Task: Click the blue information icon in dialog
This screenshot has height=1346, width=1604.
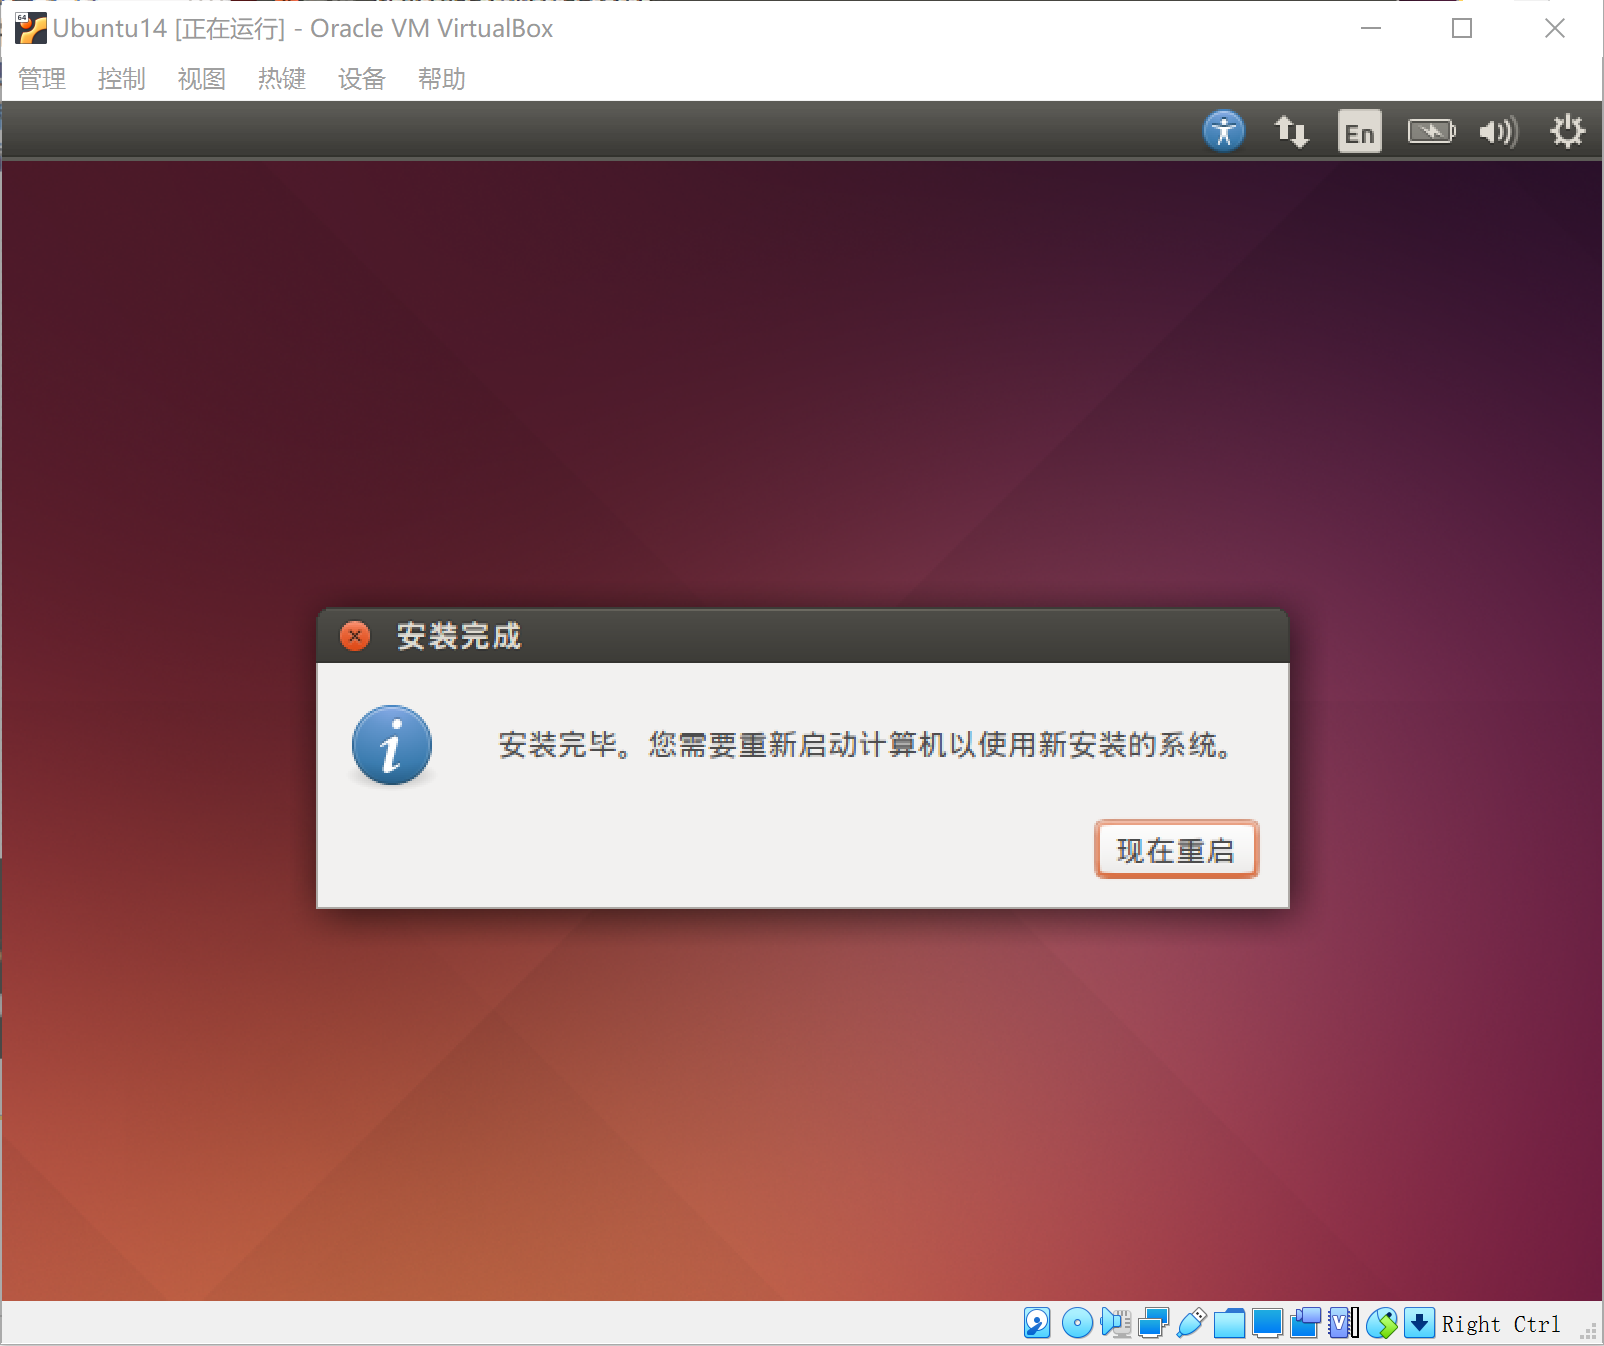Action: click(392, 745)
